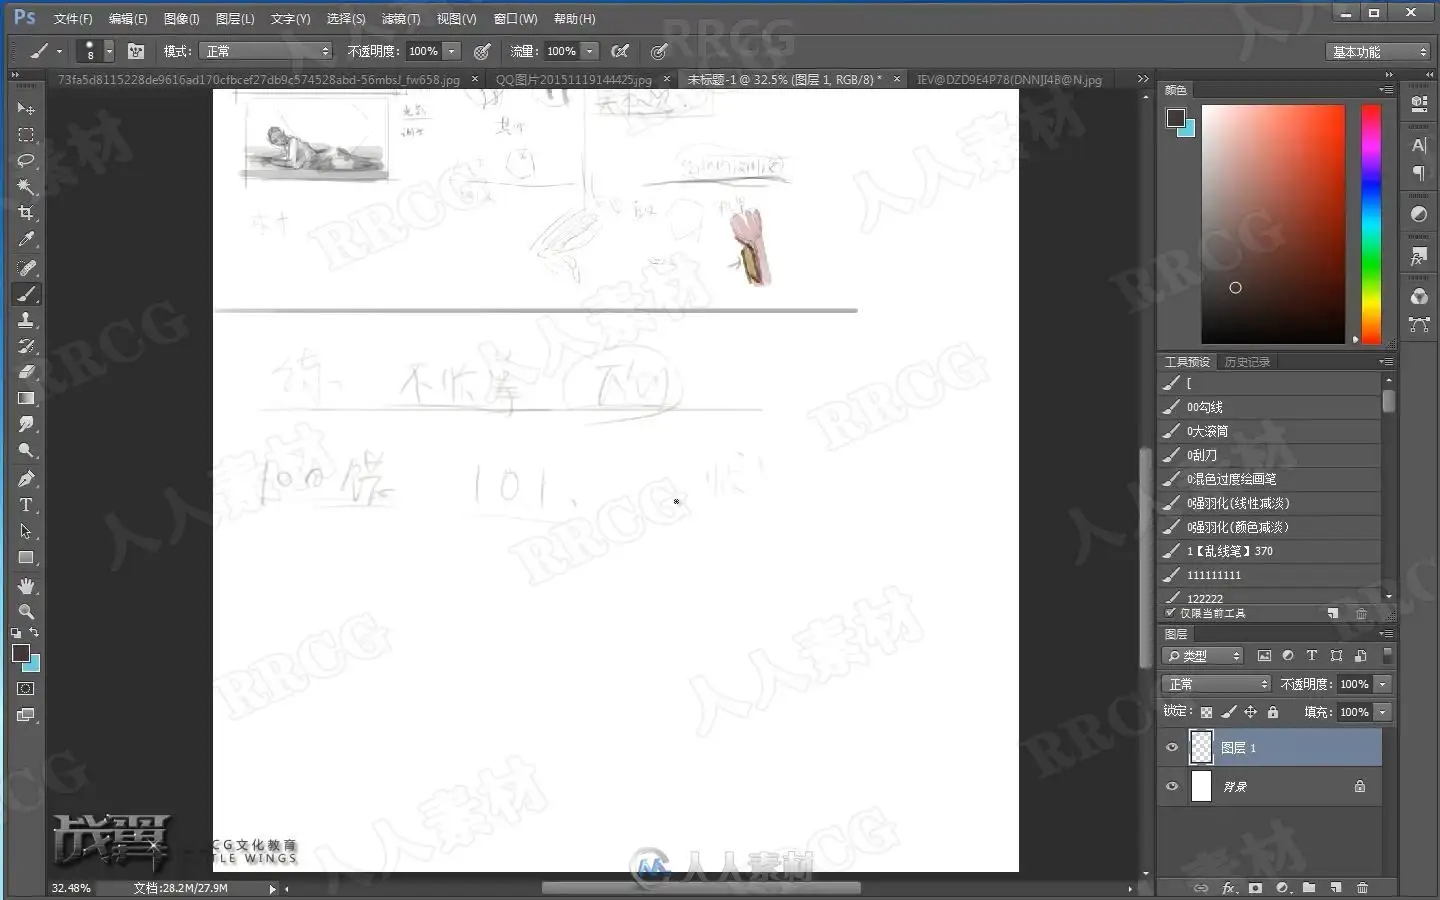Add a layer mask
The height and width of the screenshot is (900, 1440).
pos(1255,888)
